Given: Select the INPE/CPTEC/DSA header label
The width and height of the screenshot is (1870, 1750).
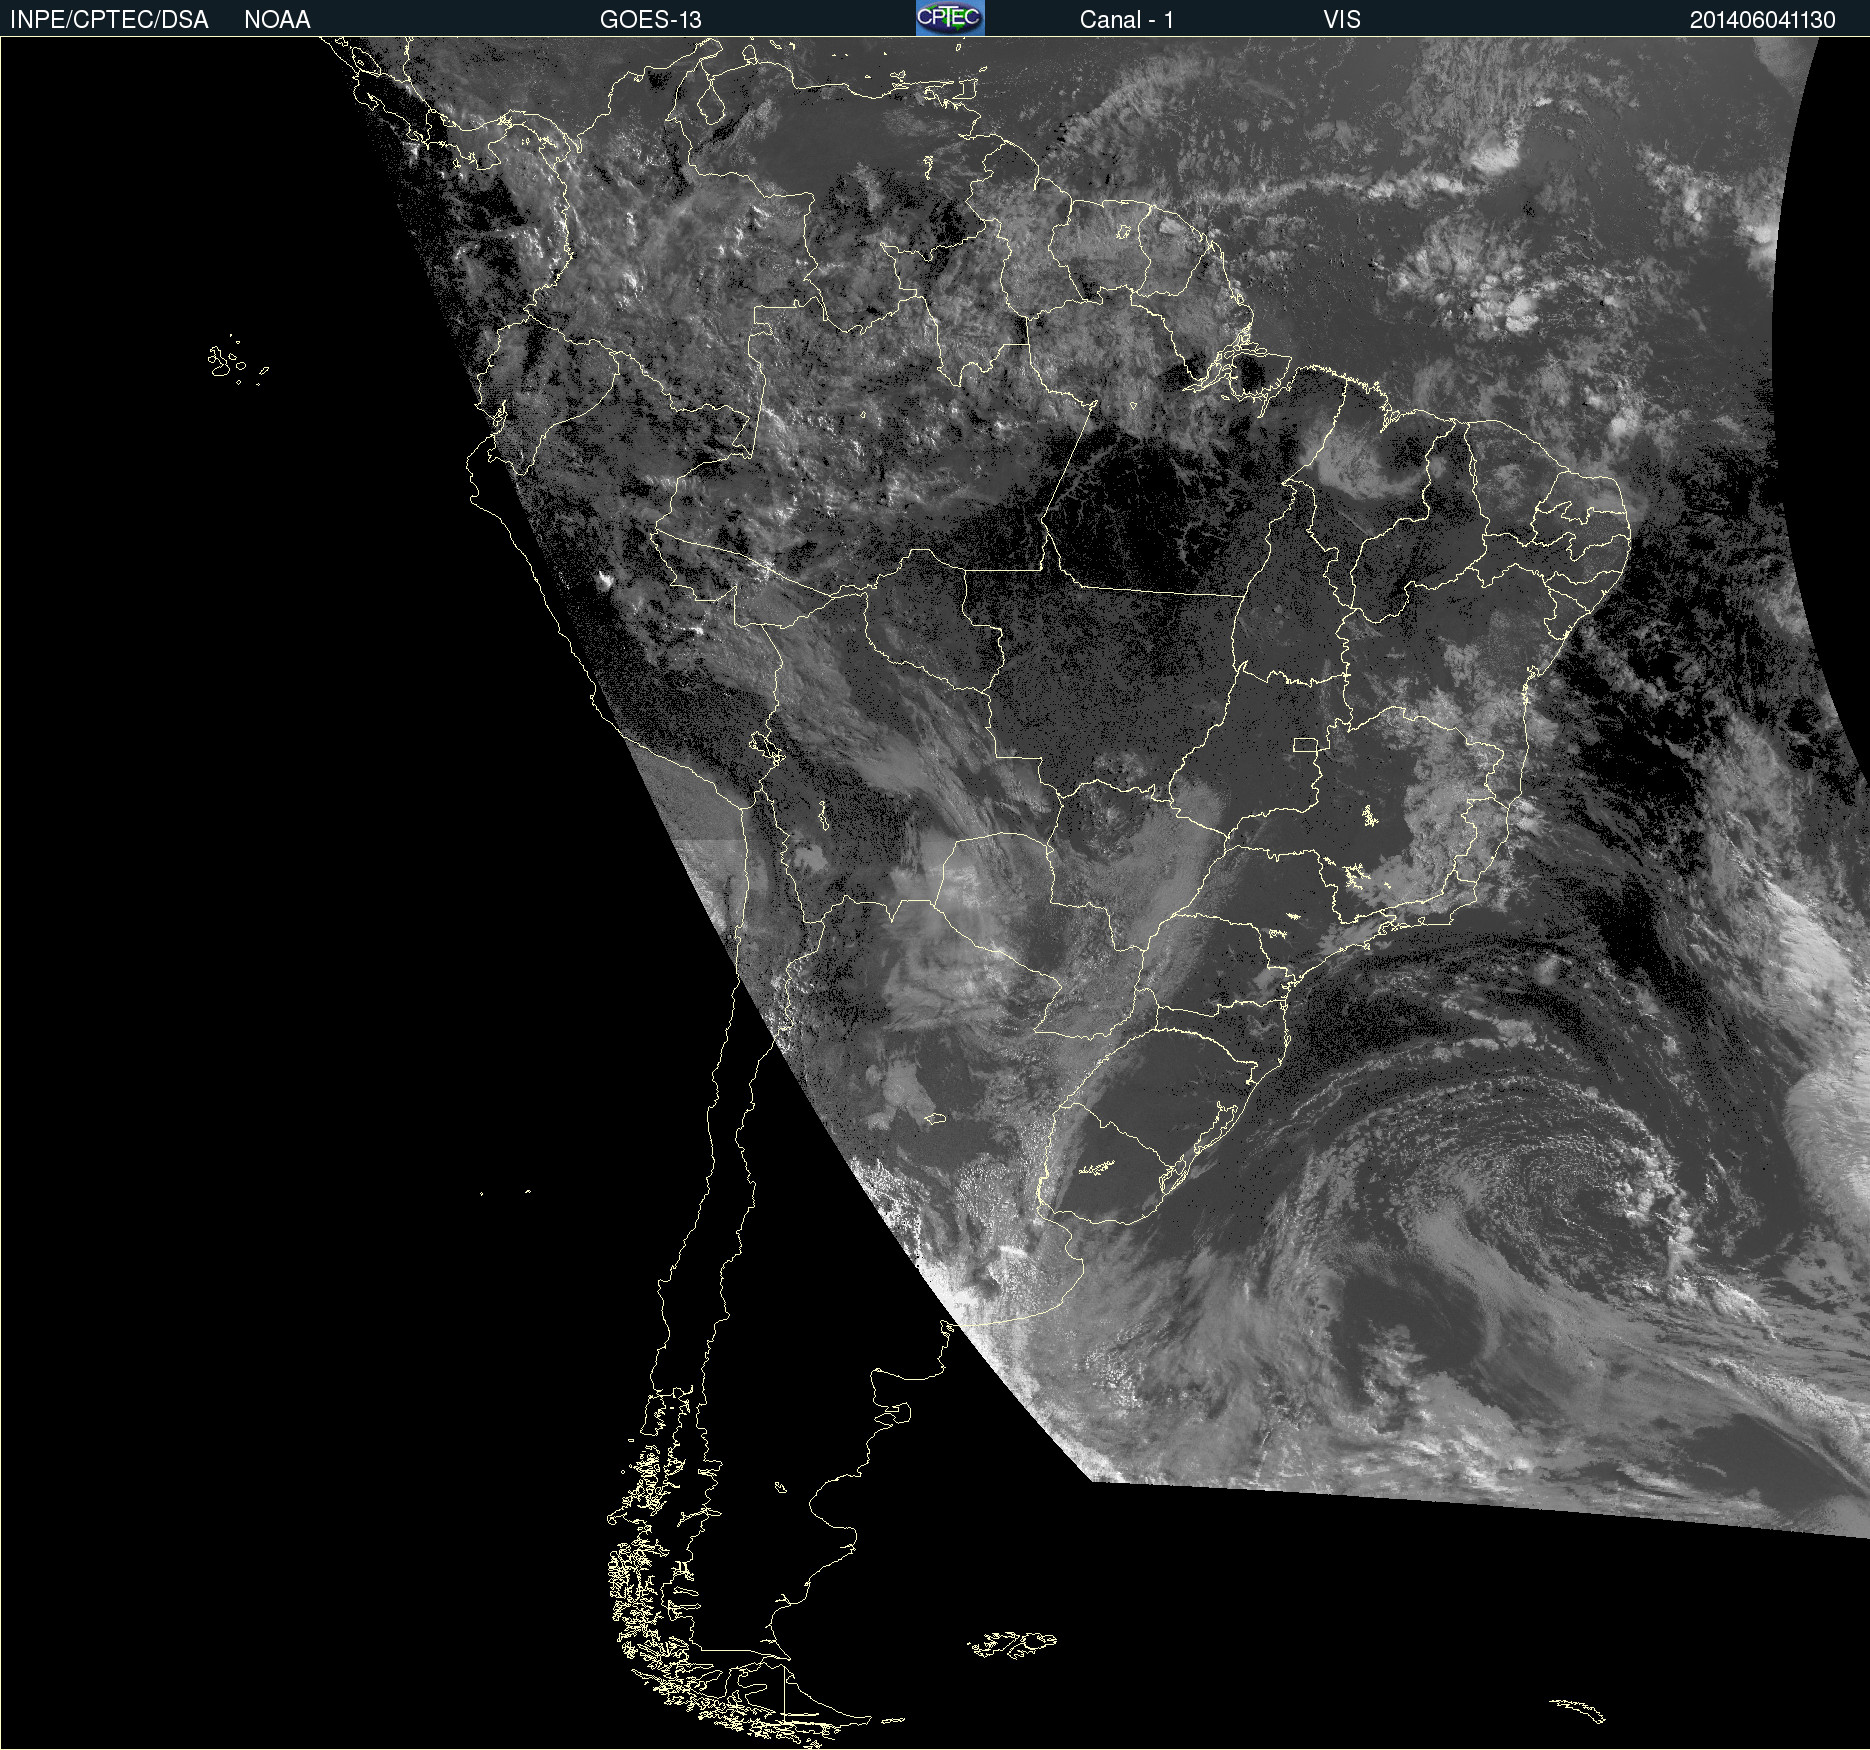Looking at the screenshot, I should (109, 20).
